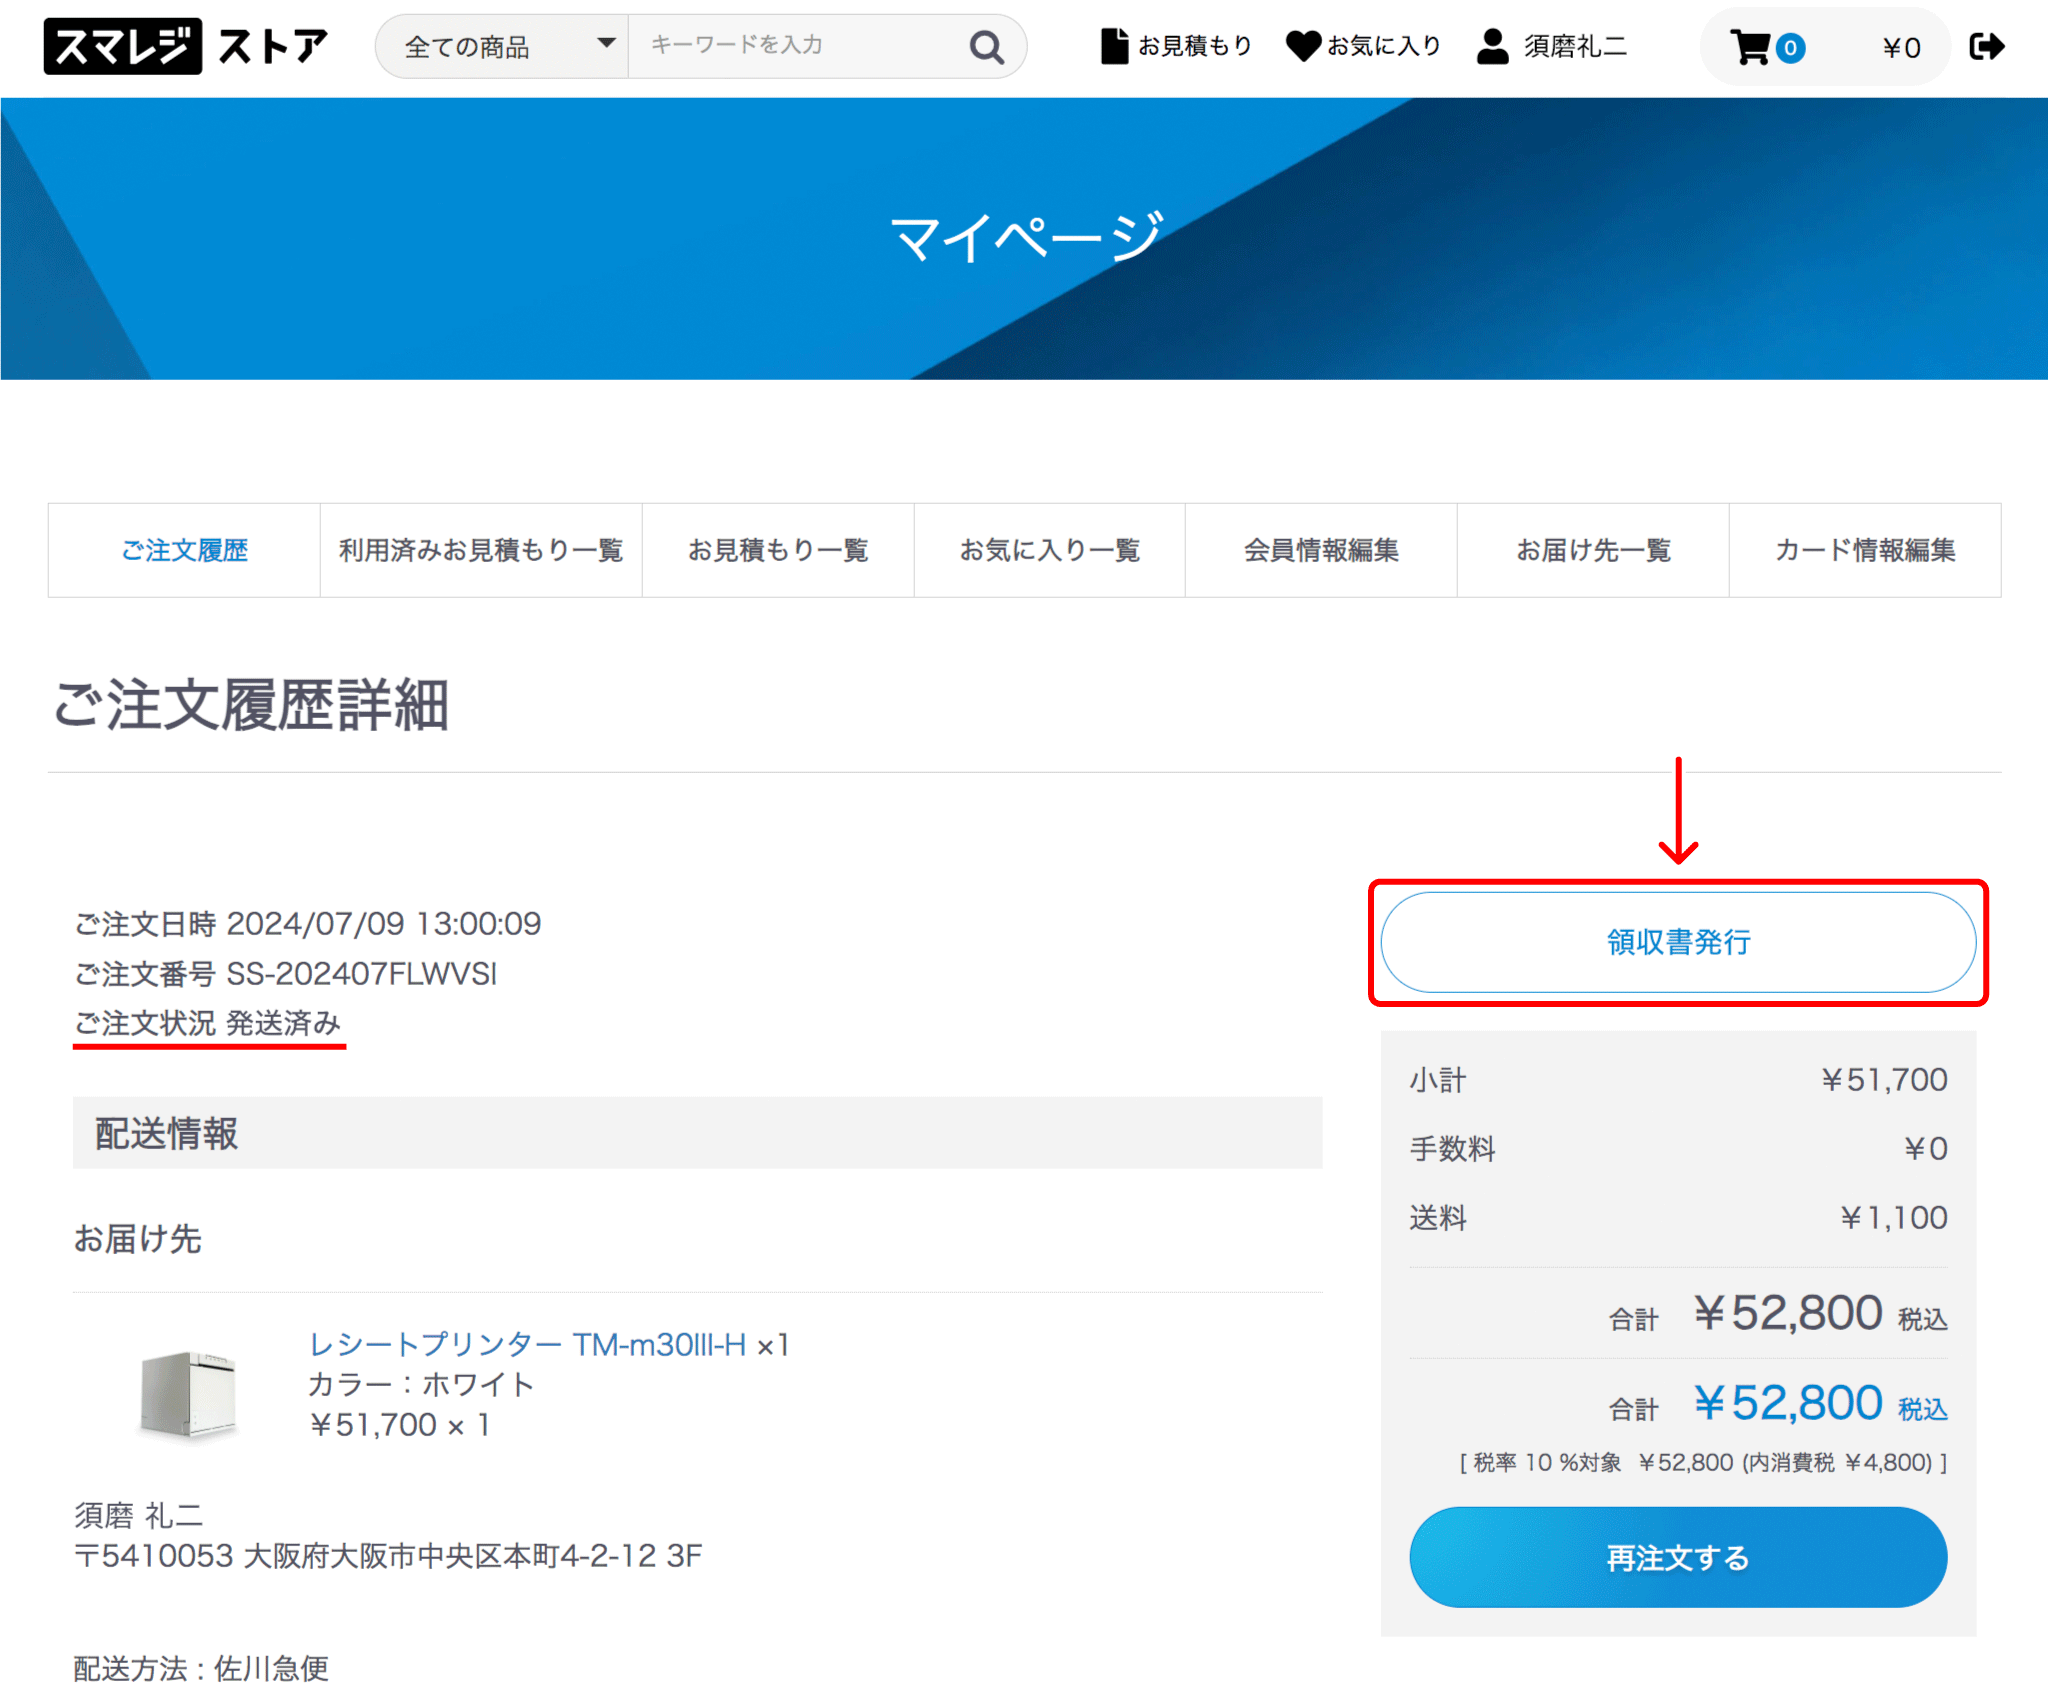Open お見積もり document icon
The height and width of the screenshot is (1698, 2048).
click(x=1113, y=46)
